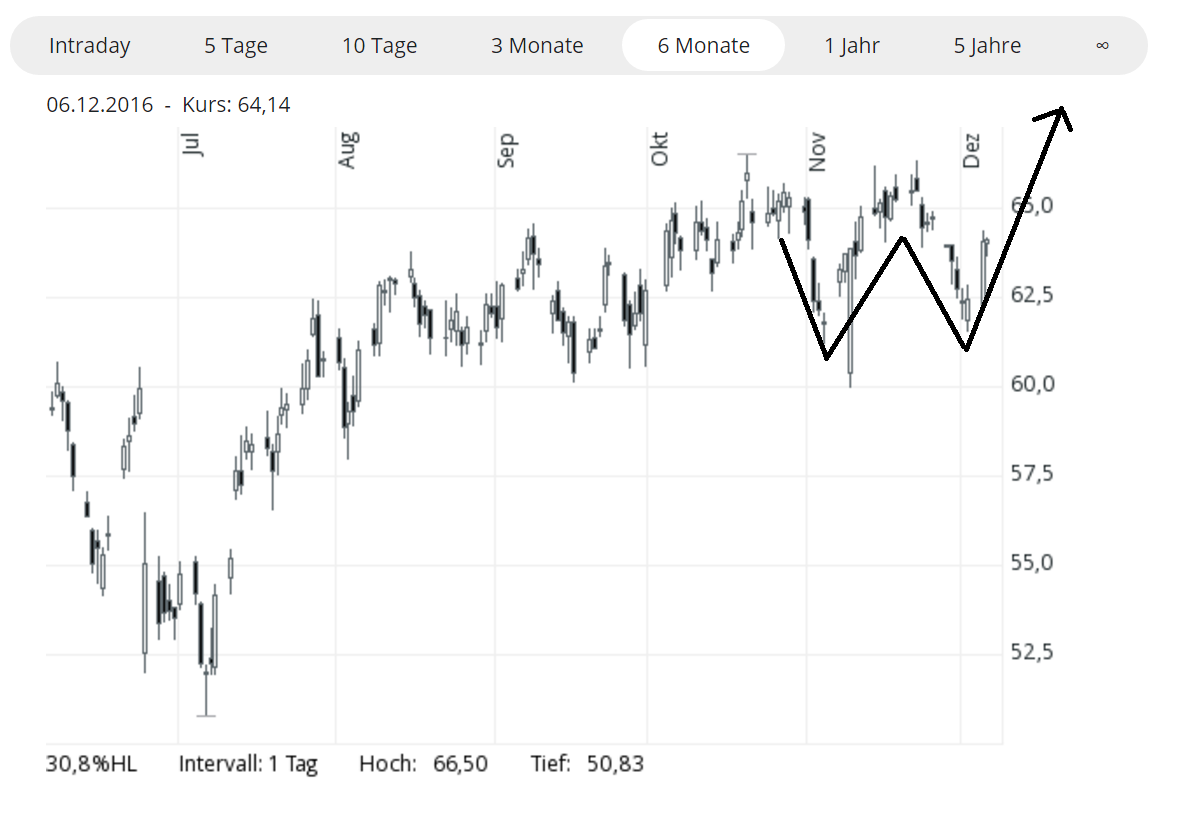Click the Intervall: 1 Tag label
Viewport: 1201px width, 826px height.
[x=248, y=765]
